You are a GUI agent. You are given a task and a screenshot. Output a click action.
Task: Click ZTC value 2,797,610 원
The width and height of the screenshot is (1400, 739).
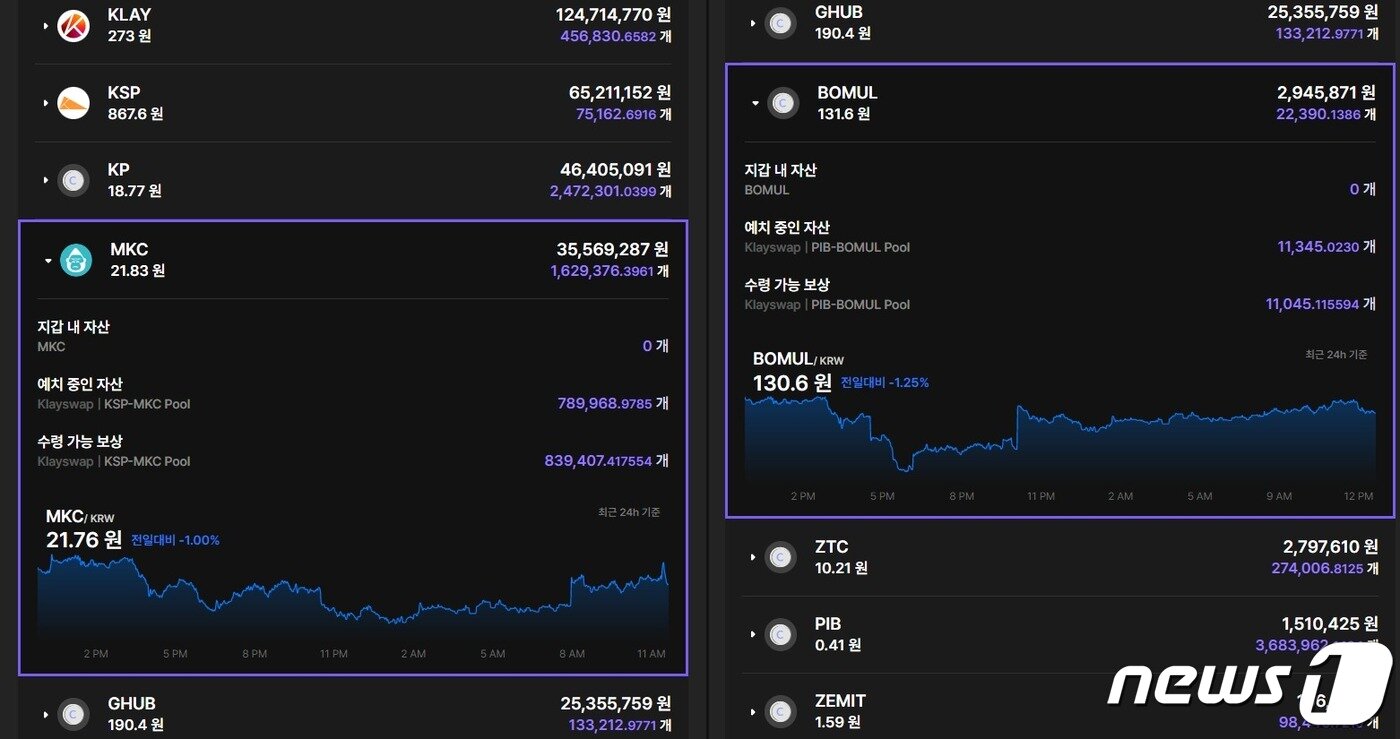tap(1330, 546)
